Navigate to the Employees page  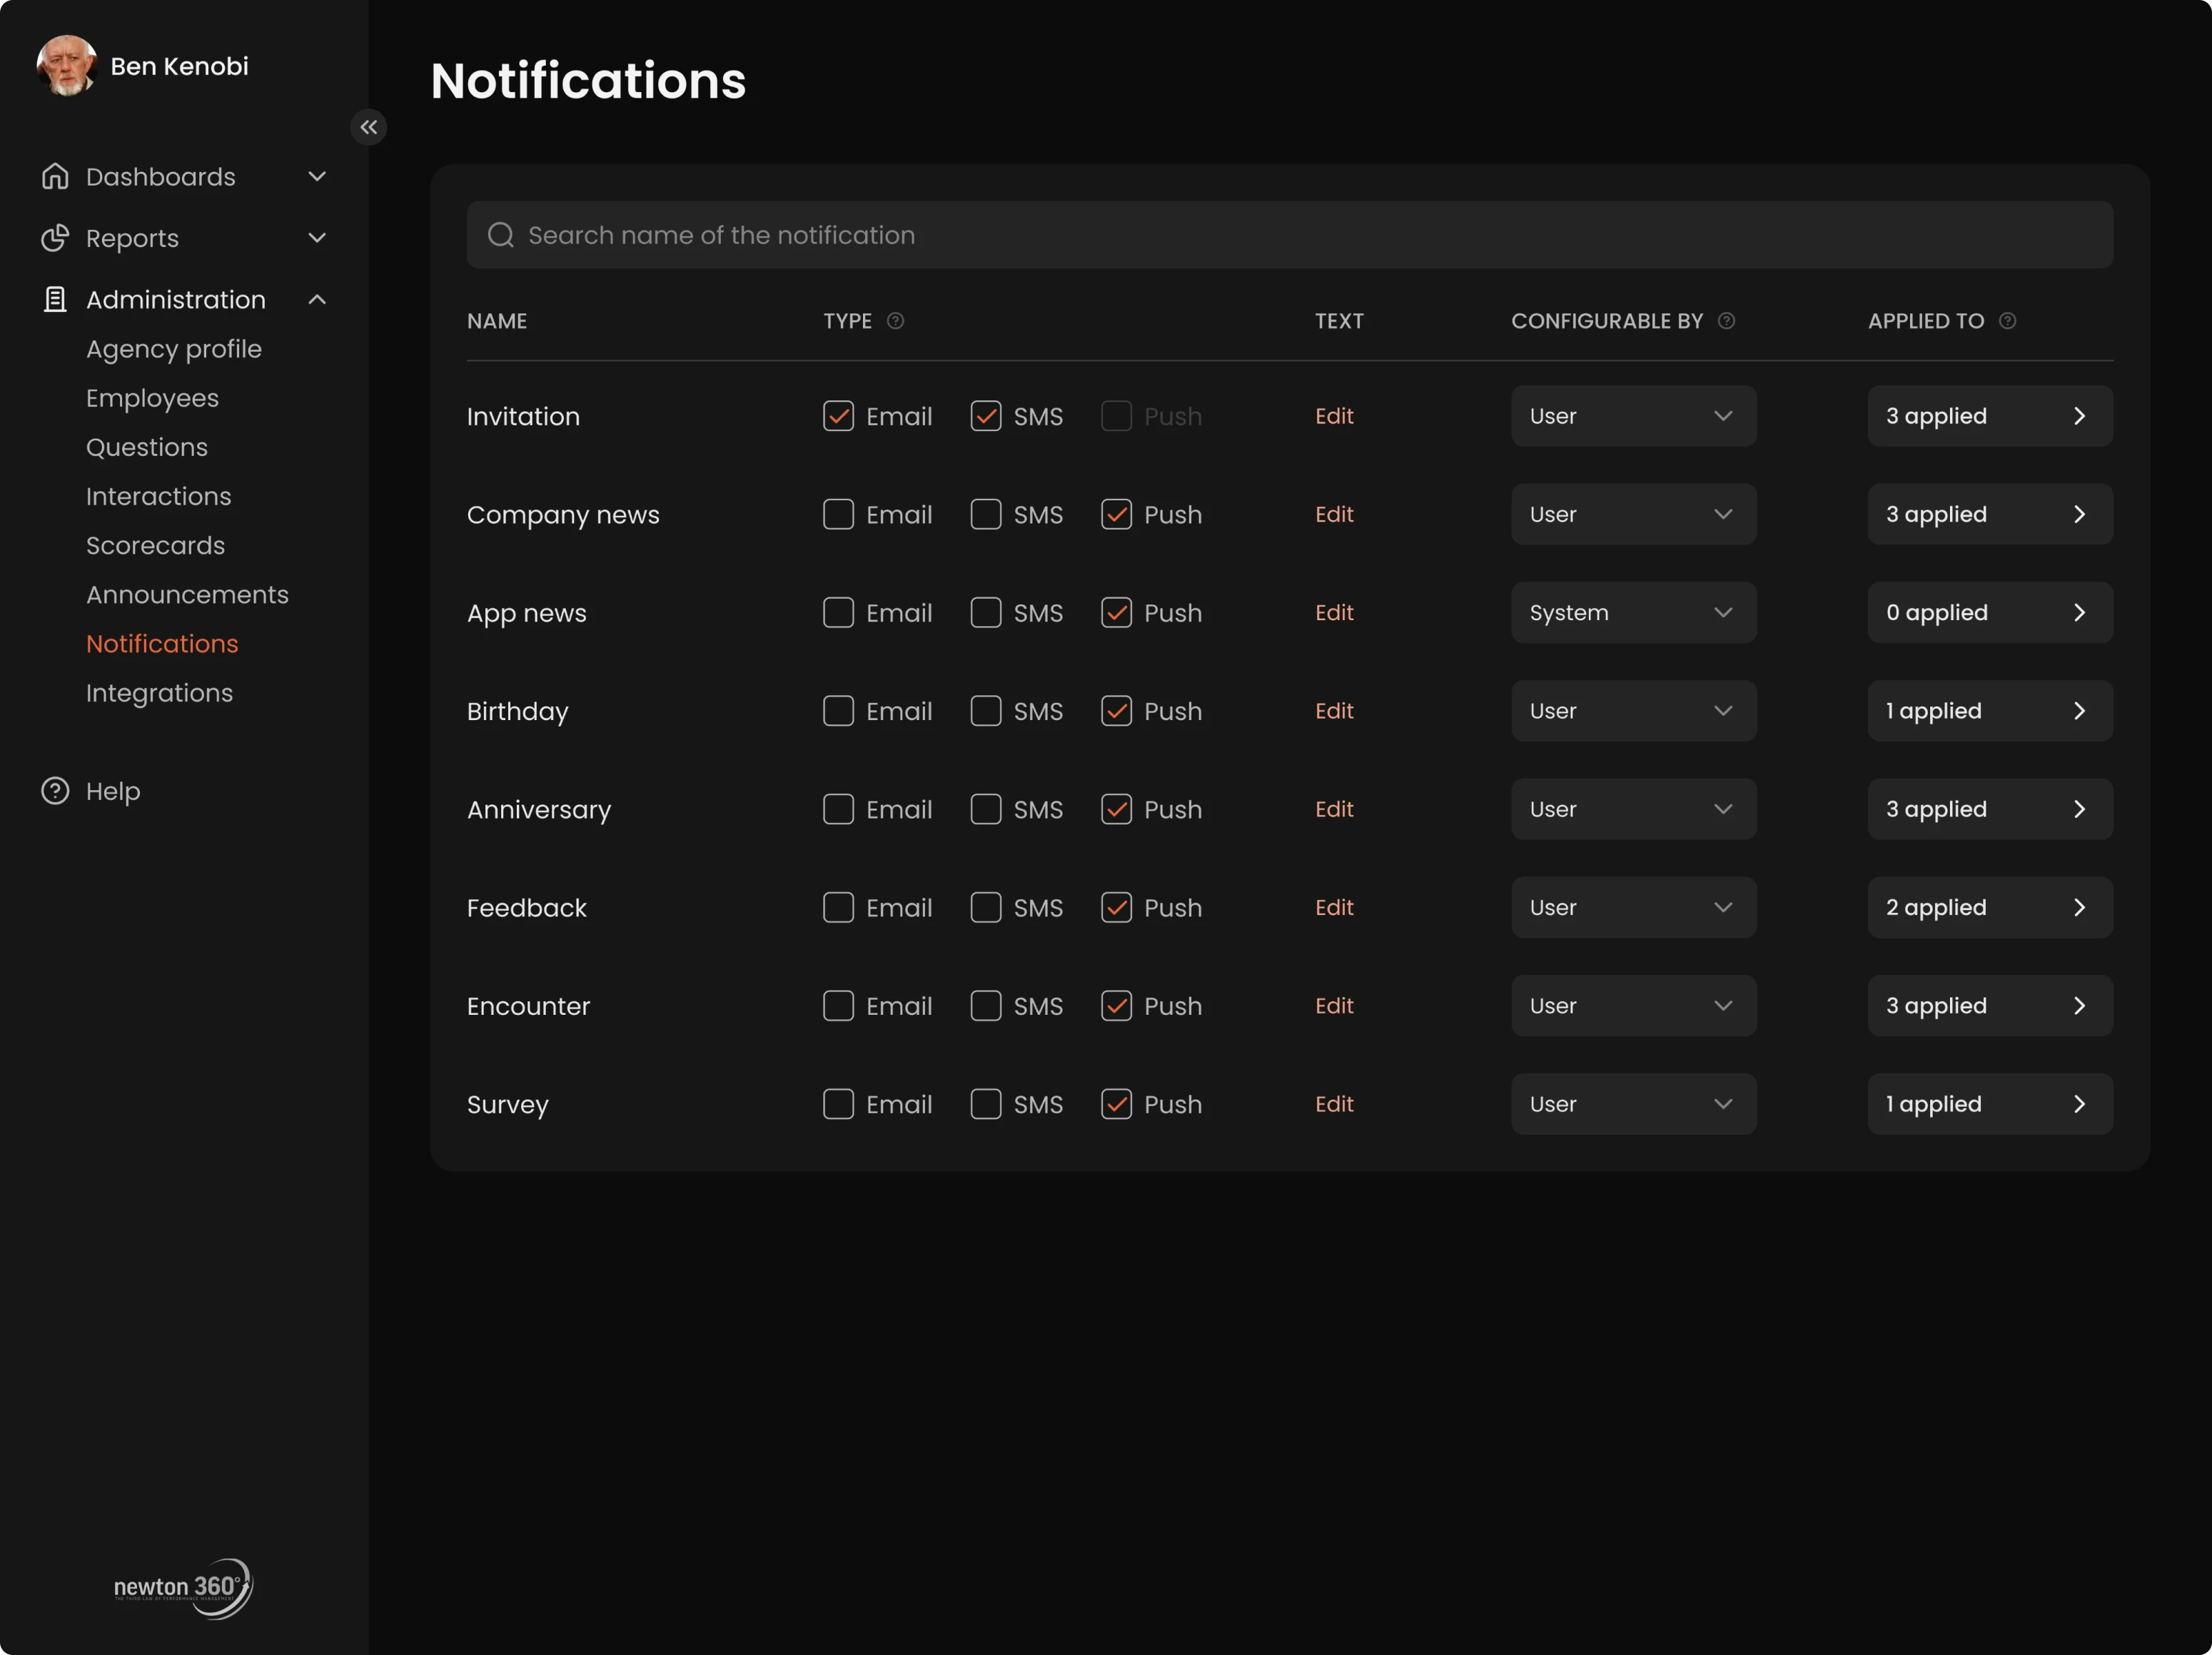pos(152,397)
